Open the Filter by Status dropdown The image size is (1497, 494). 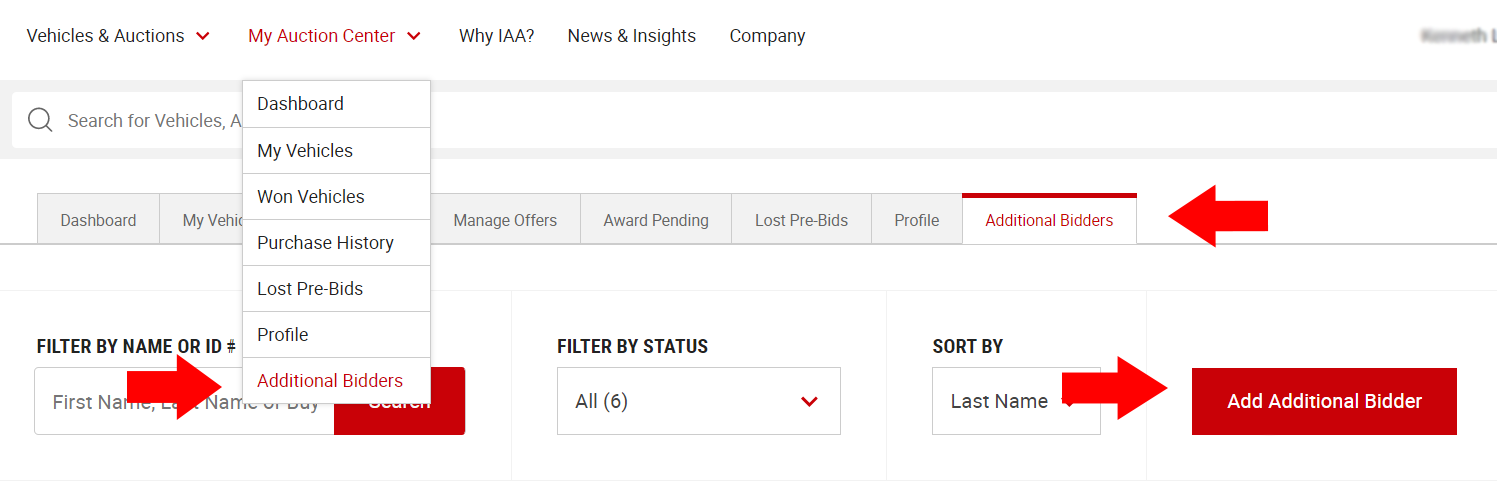(698, 401)
